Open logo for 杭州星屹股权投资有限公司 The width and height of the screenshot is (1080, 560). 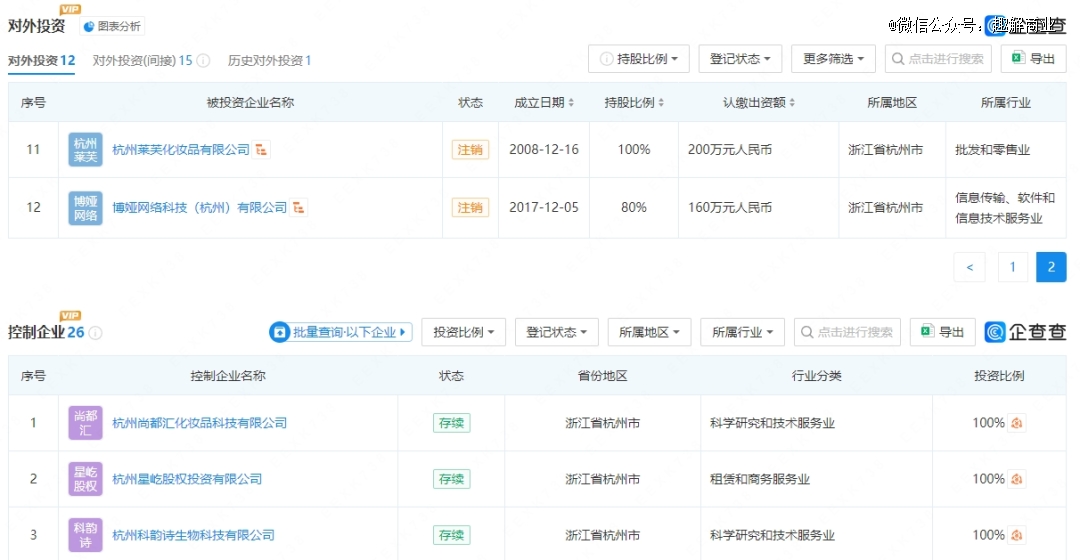click(x=85, y=479)
